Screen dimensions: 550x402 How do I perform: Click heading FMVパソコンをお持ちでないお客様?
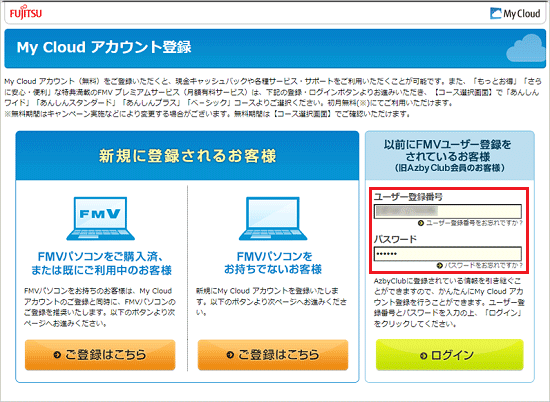tap(273, 263)
